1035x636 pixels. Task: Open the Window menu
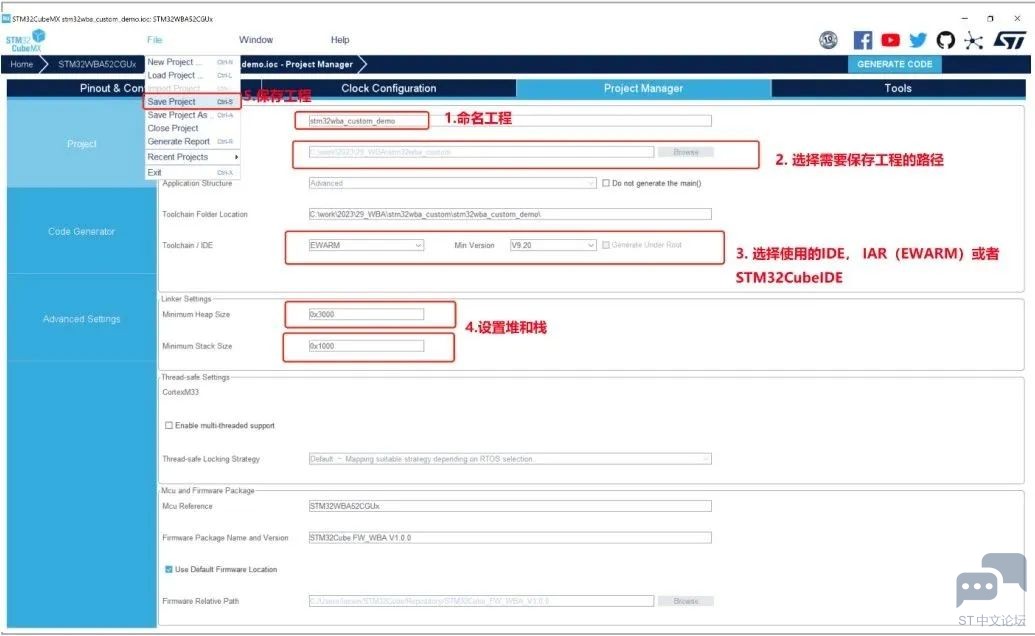[x=255, y=40]
